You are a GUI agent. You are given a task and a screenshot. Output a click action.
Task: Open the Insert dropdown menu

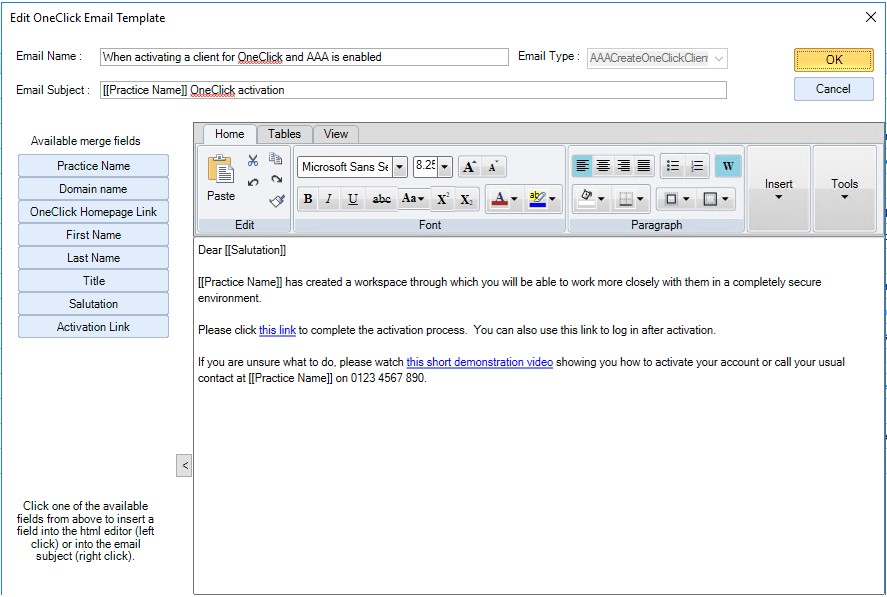[x=778, y=189]
